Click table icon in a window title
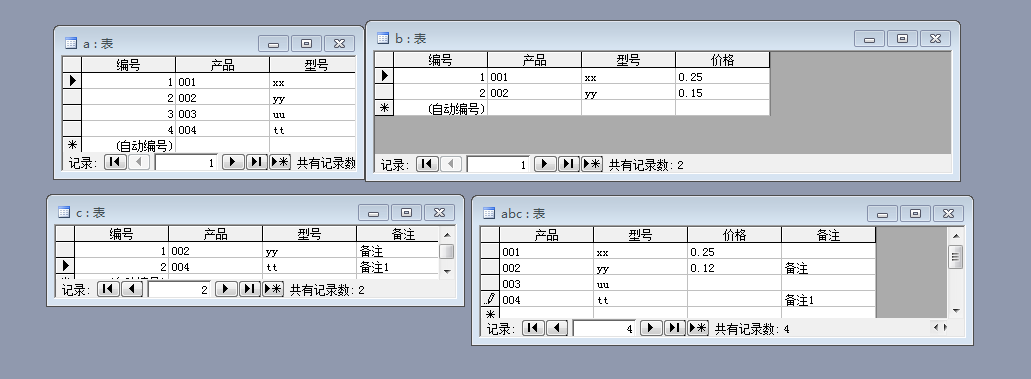The height and width of the screenshot is (379, 1031). (x=71, y=43)
